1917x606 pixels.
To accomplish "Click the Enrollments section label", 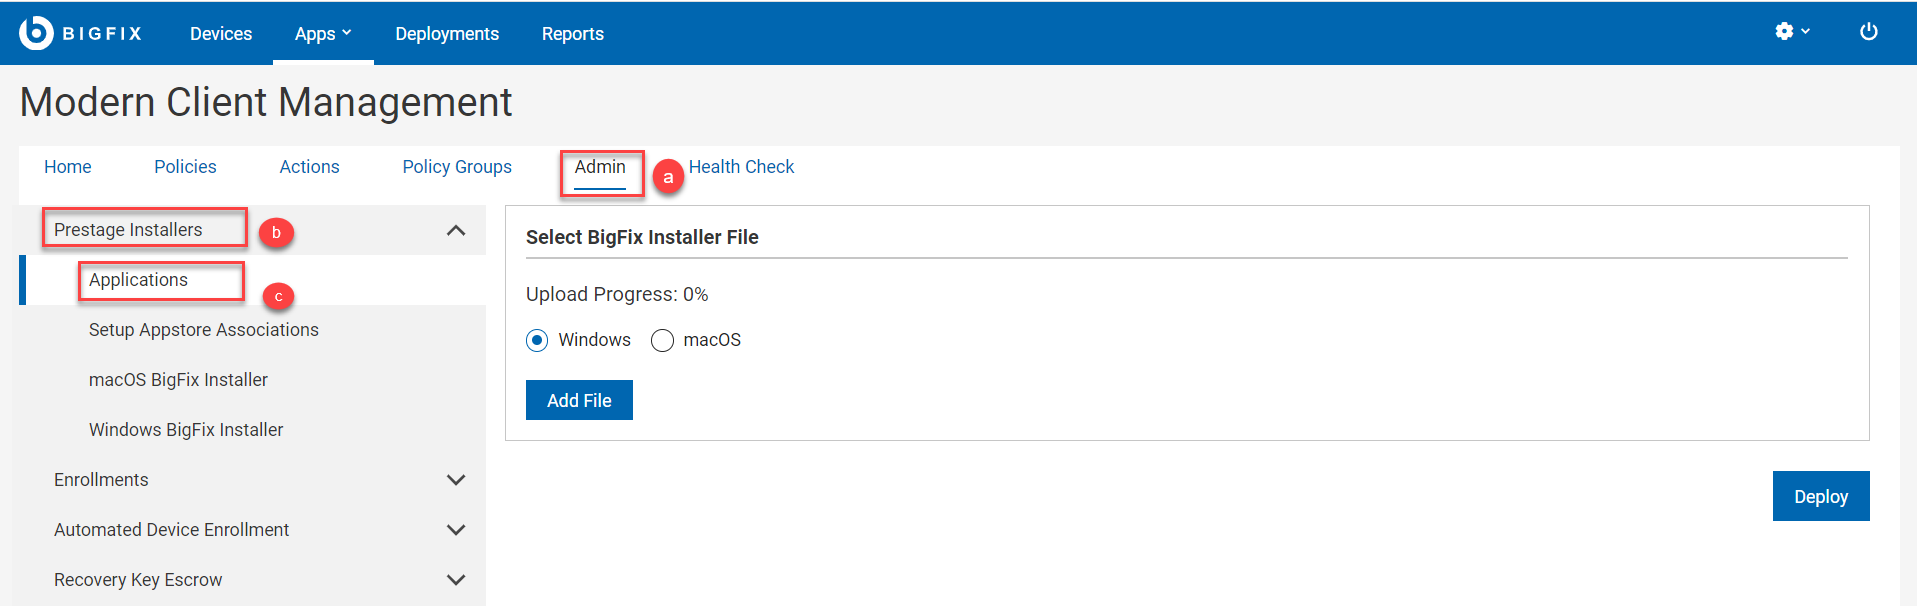I will pos(101,480).
